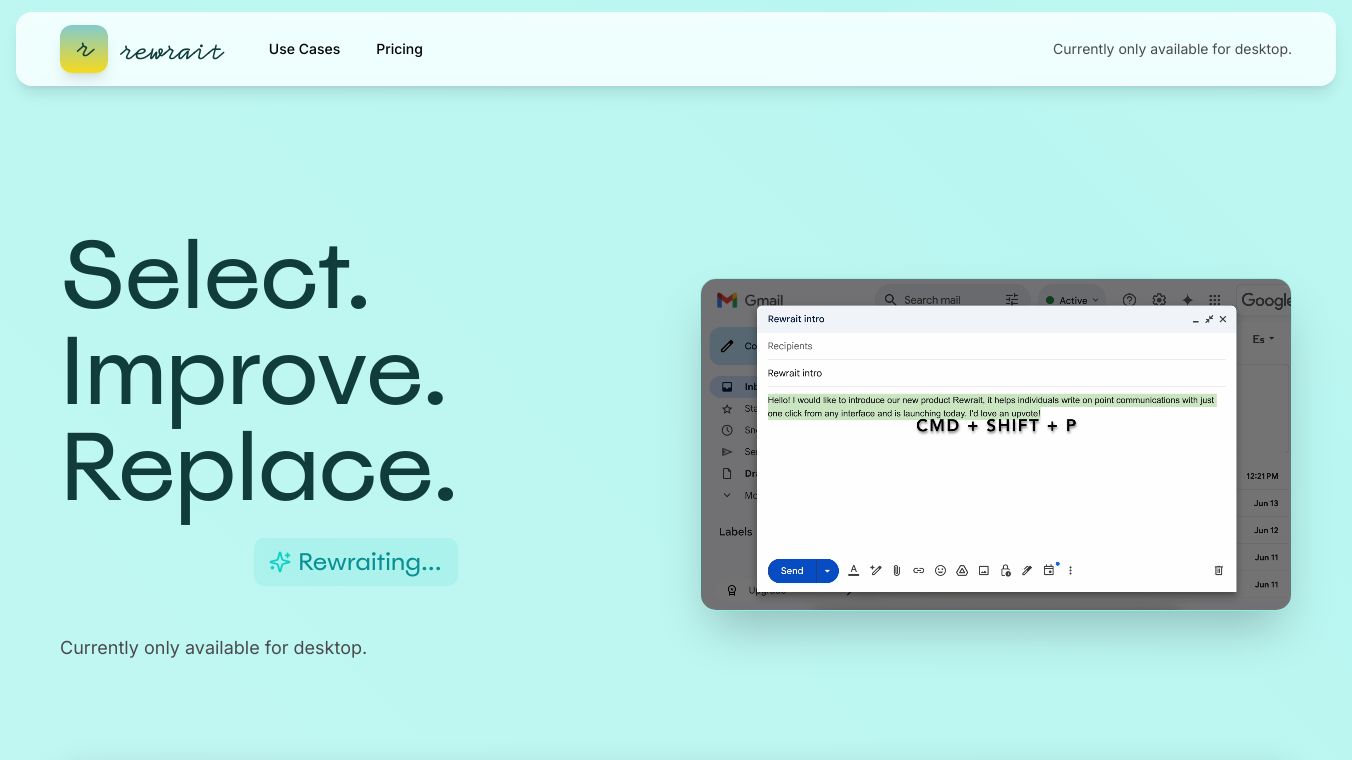Click the insert signature pen icon

click(1027, 571)
